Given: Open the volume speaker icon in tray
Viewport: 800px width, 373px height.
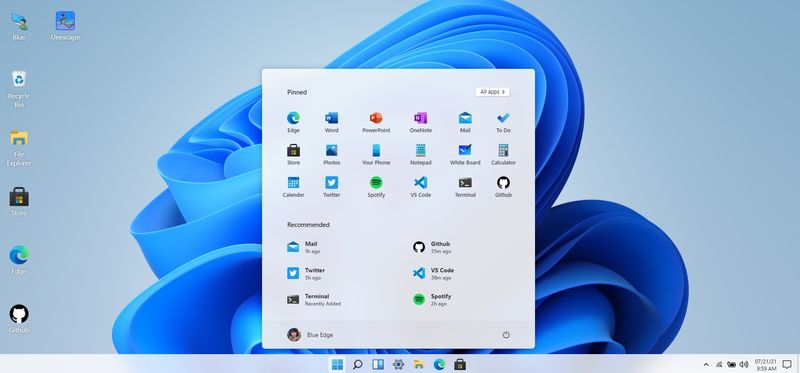Looking at the screenshot, I should (744, 364).
